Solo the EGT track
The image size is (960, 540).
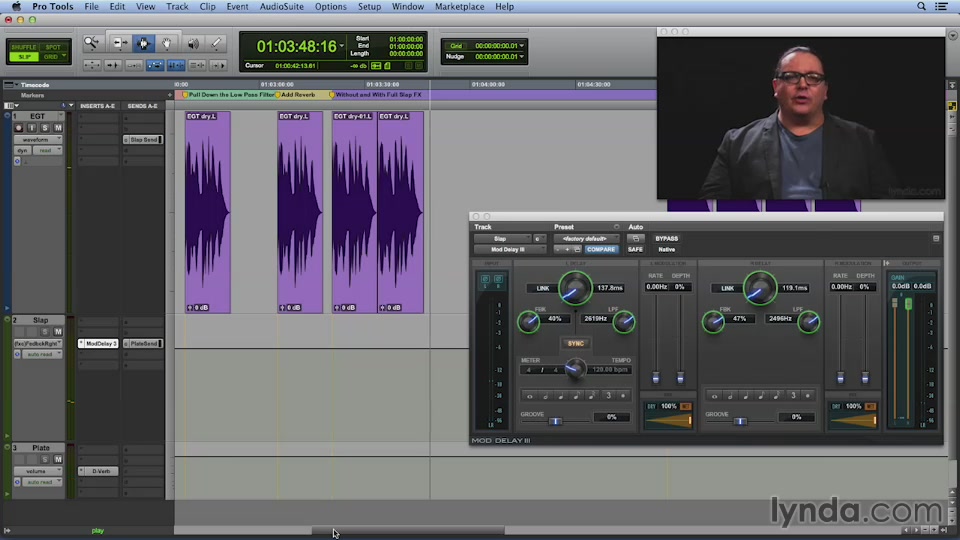pos(45,128)
